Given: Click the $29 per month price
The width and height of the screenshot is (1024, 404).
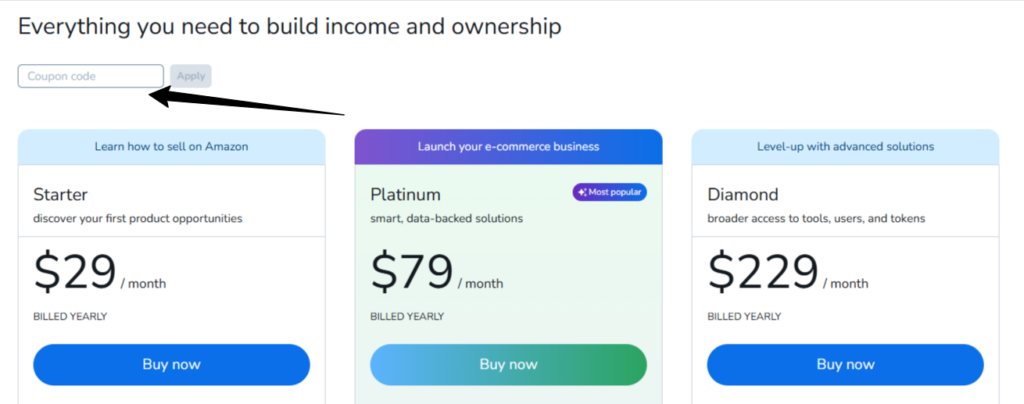Looking at the screenshot, I should [99, 272].
